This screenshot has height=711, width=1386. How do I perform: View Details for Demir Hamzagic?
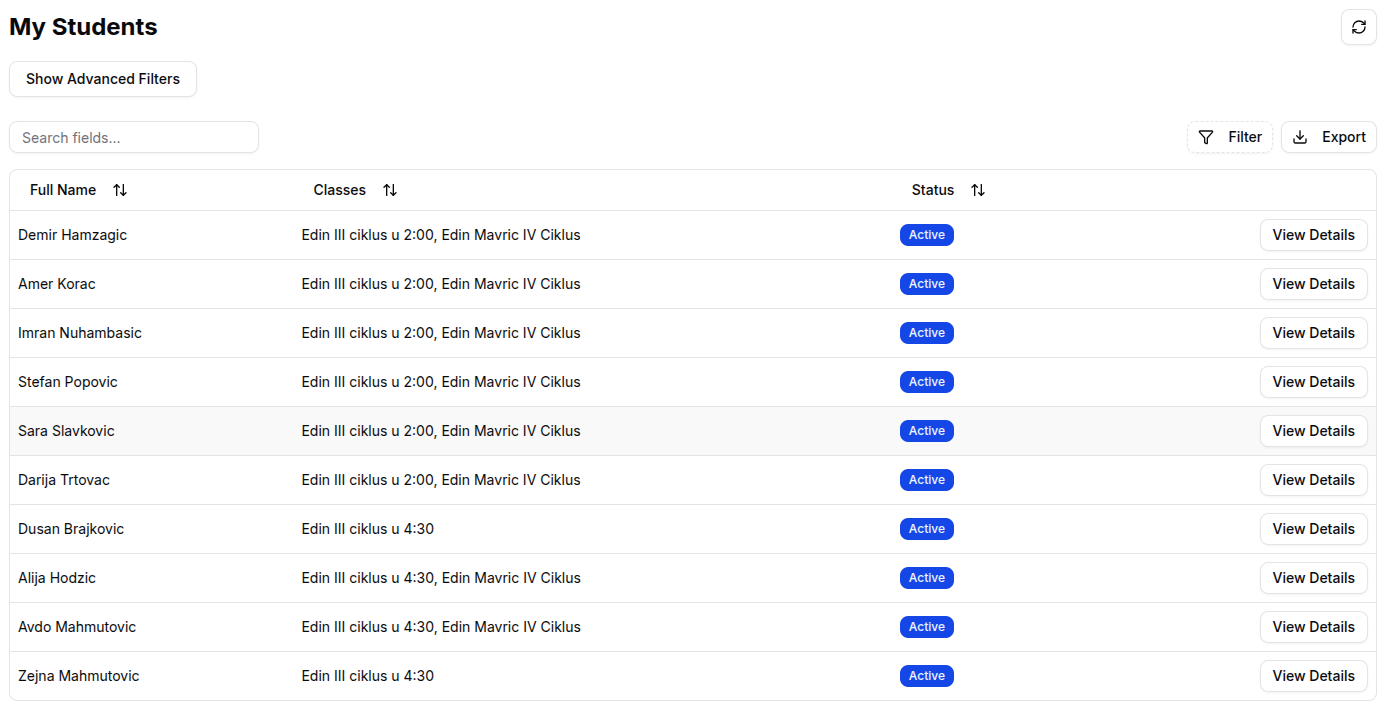pos(1313,235)
